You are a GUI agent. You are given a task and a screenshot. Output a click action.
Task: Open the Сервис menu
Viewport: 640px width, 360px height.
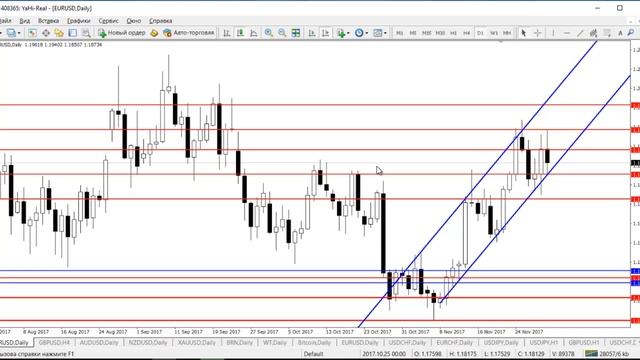109,20
